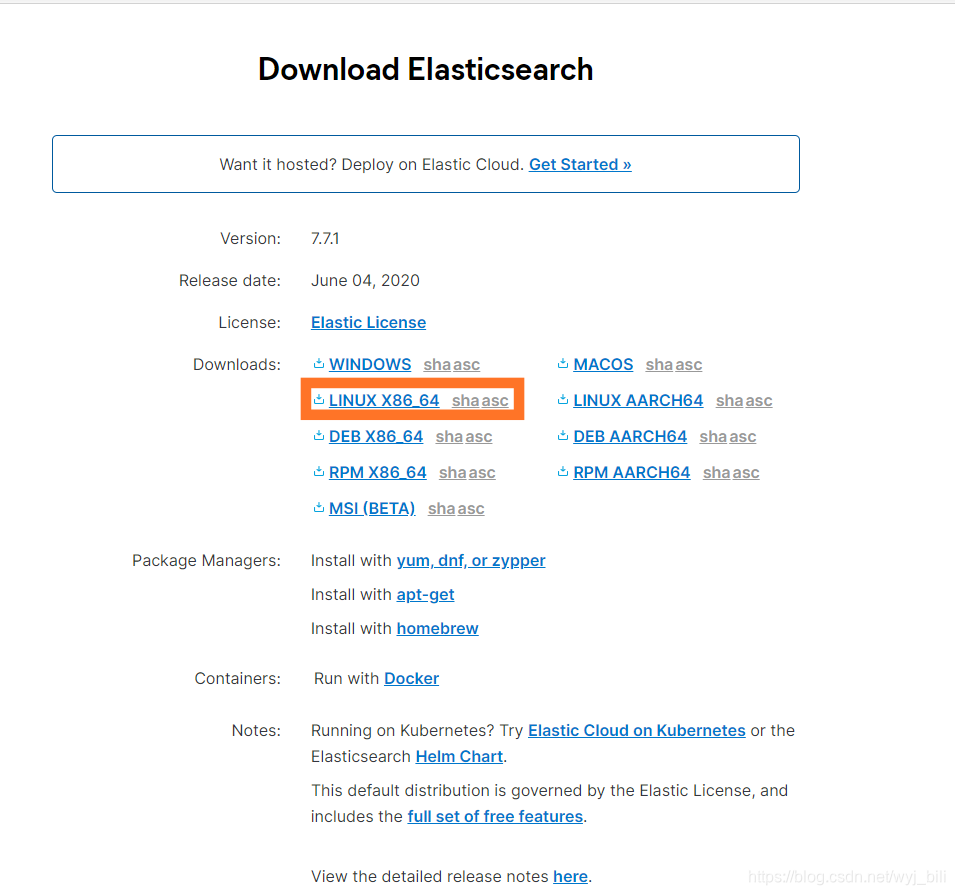
Task: Open the full set of free features link
Action: [495, 816]
